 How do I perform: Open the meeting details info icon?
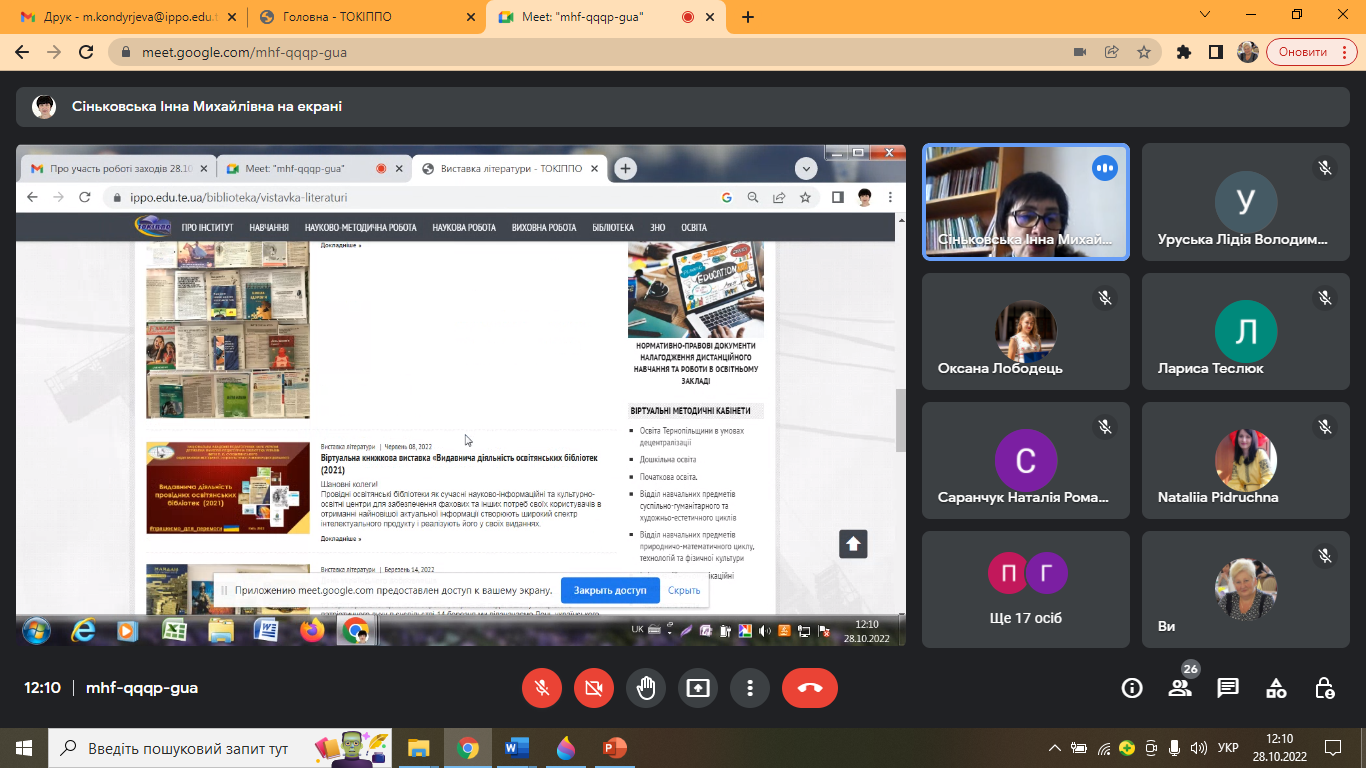coord(1132,688)
